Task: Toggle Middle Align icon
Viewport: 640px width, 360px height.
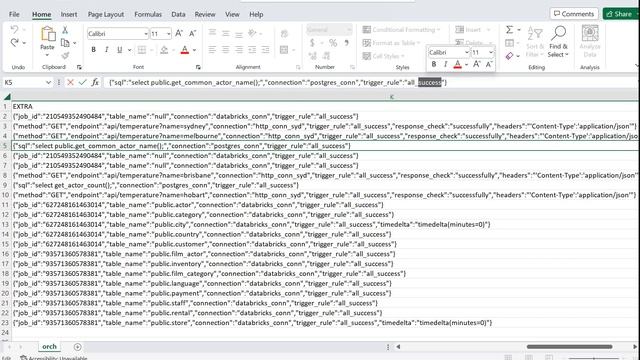Action: click(225, 33)
